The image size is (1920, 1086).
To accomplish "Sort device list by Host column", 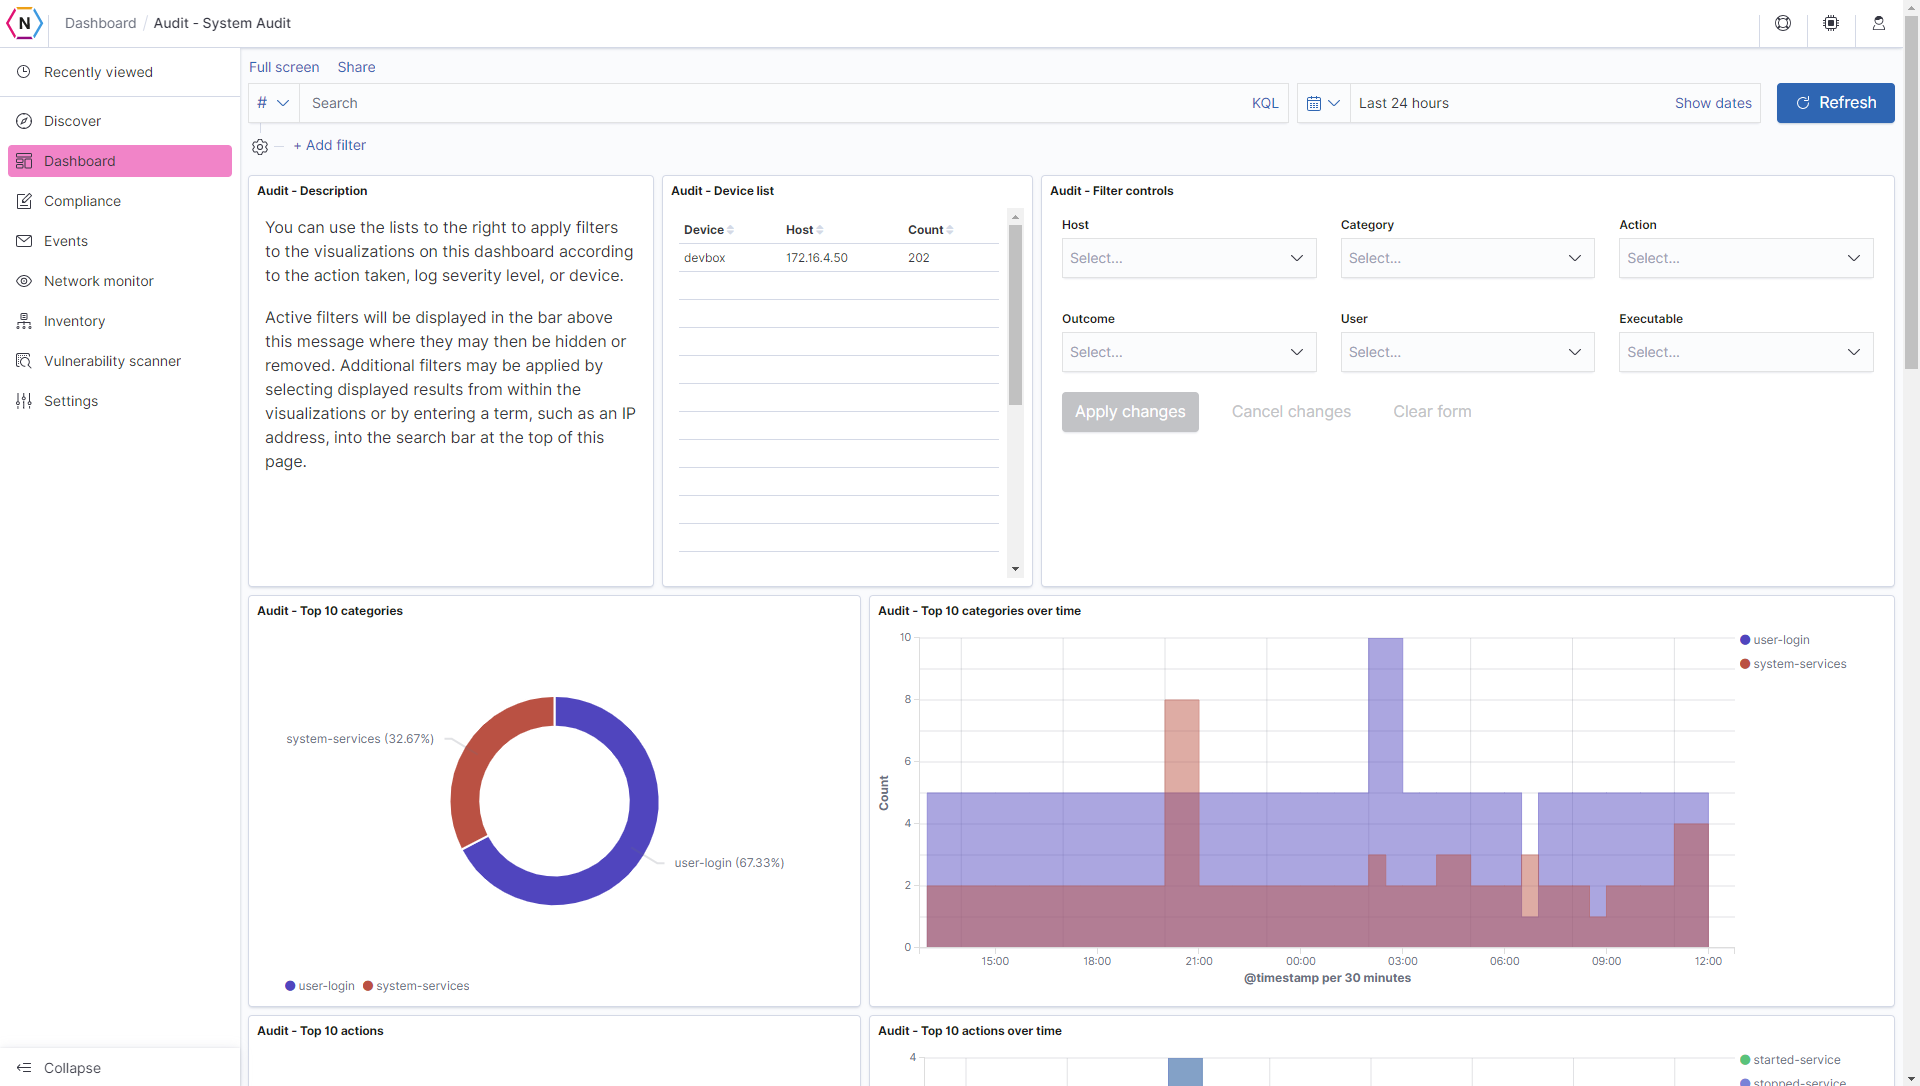I will [804, 230].
